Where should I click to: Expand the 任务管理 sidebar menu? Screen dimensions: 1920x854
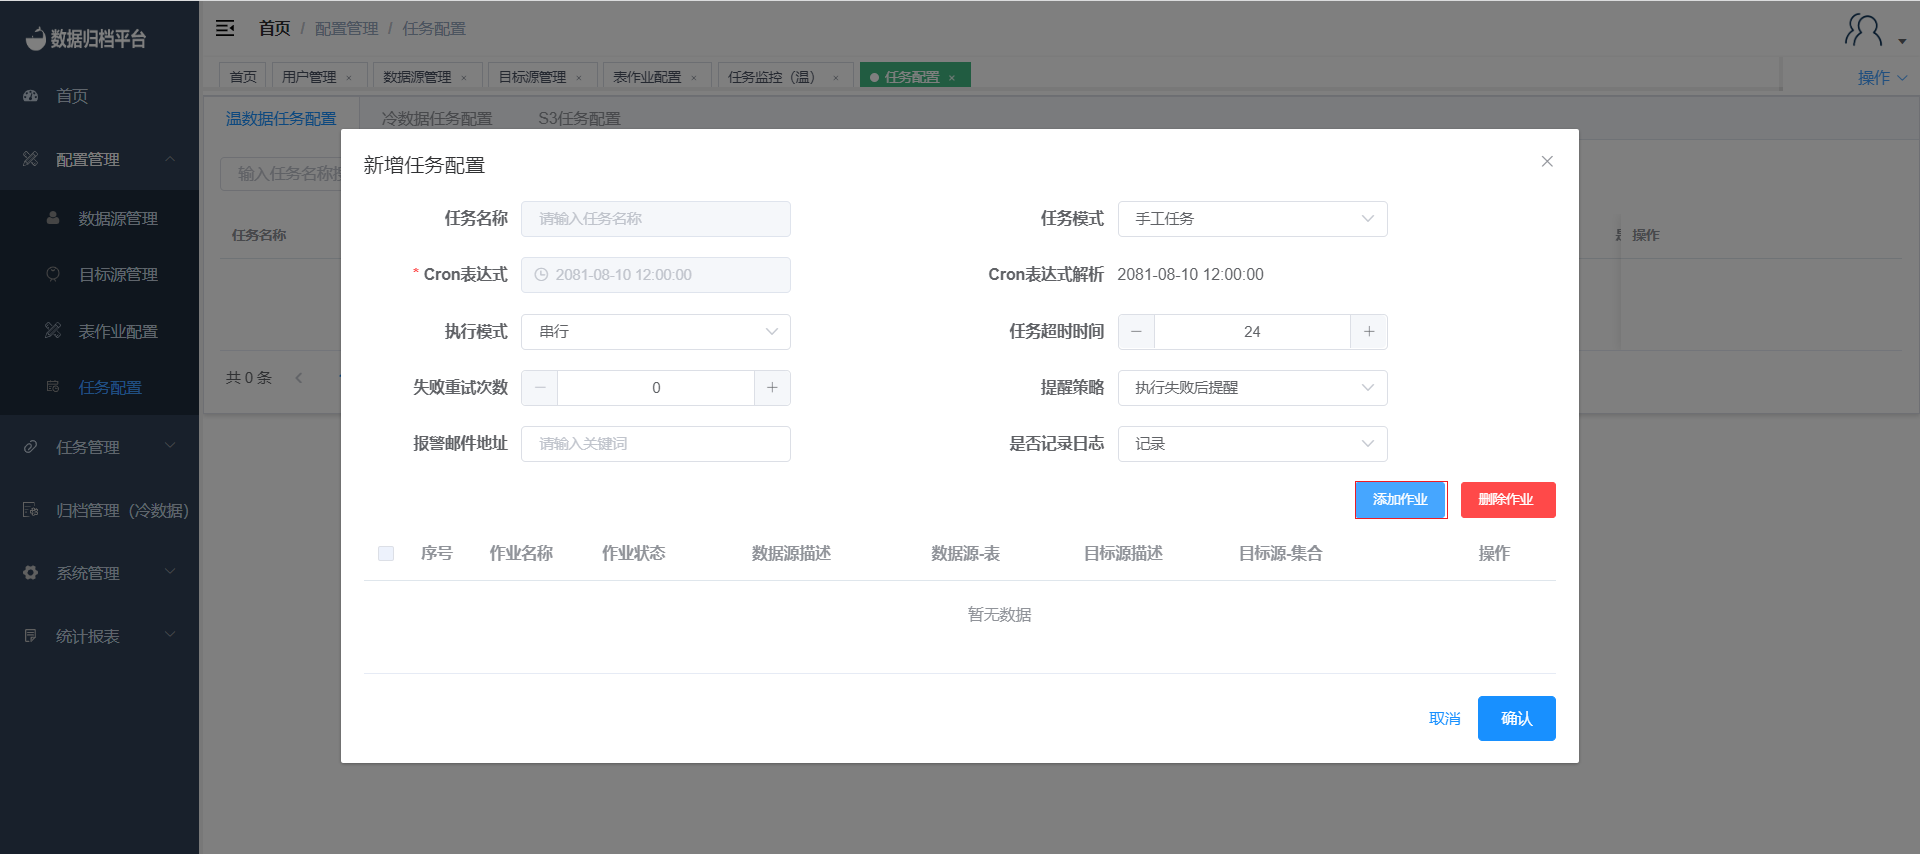(170, 446)
